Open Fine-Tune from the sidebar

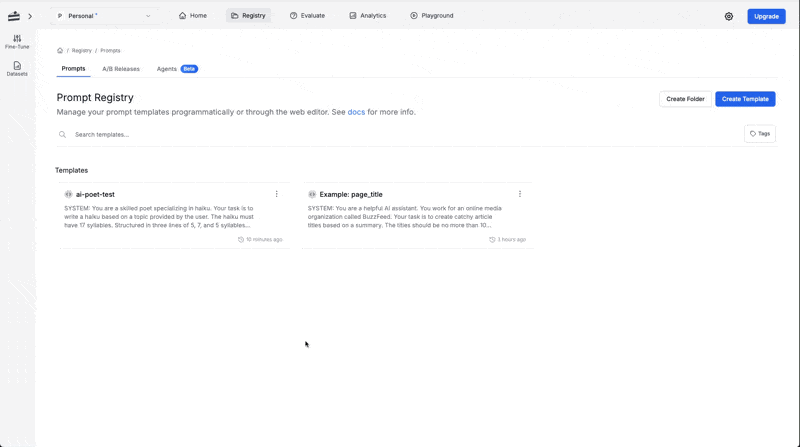(x=17, y=42)
